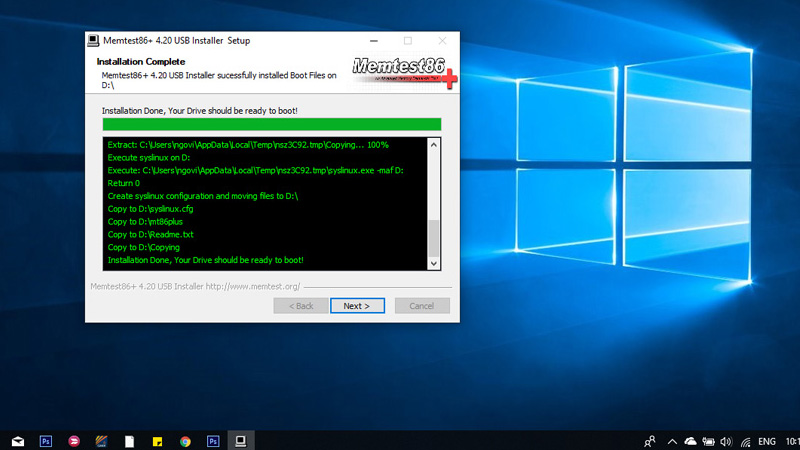Open the red round app in taskbar

(74, 441)
